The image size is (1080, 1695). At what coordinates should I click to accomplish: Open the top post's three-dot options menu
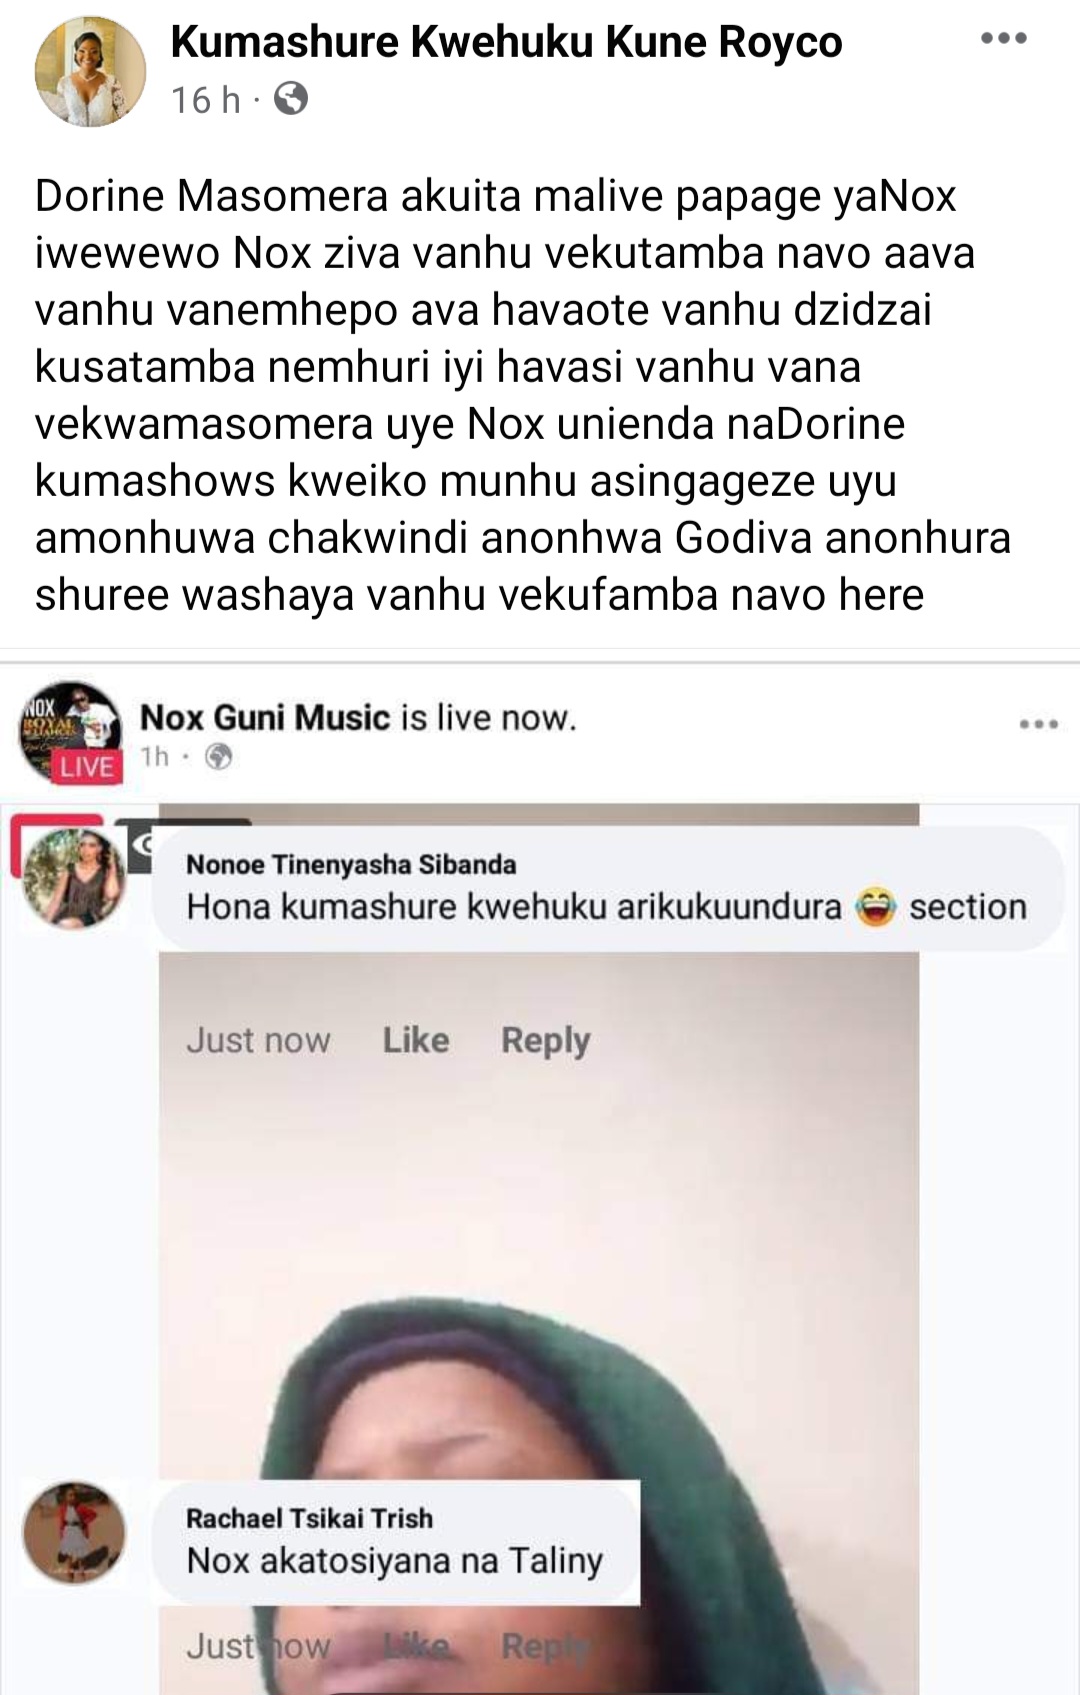(x=1004, y=39)
